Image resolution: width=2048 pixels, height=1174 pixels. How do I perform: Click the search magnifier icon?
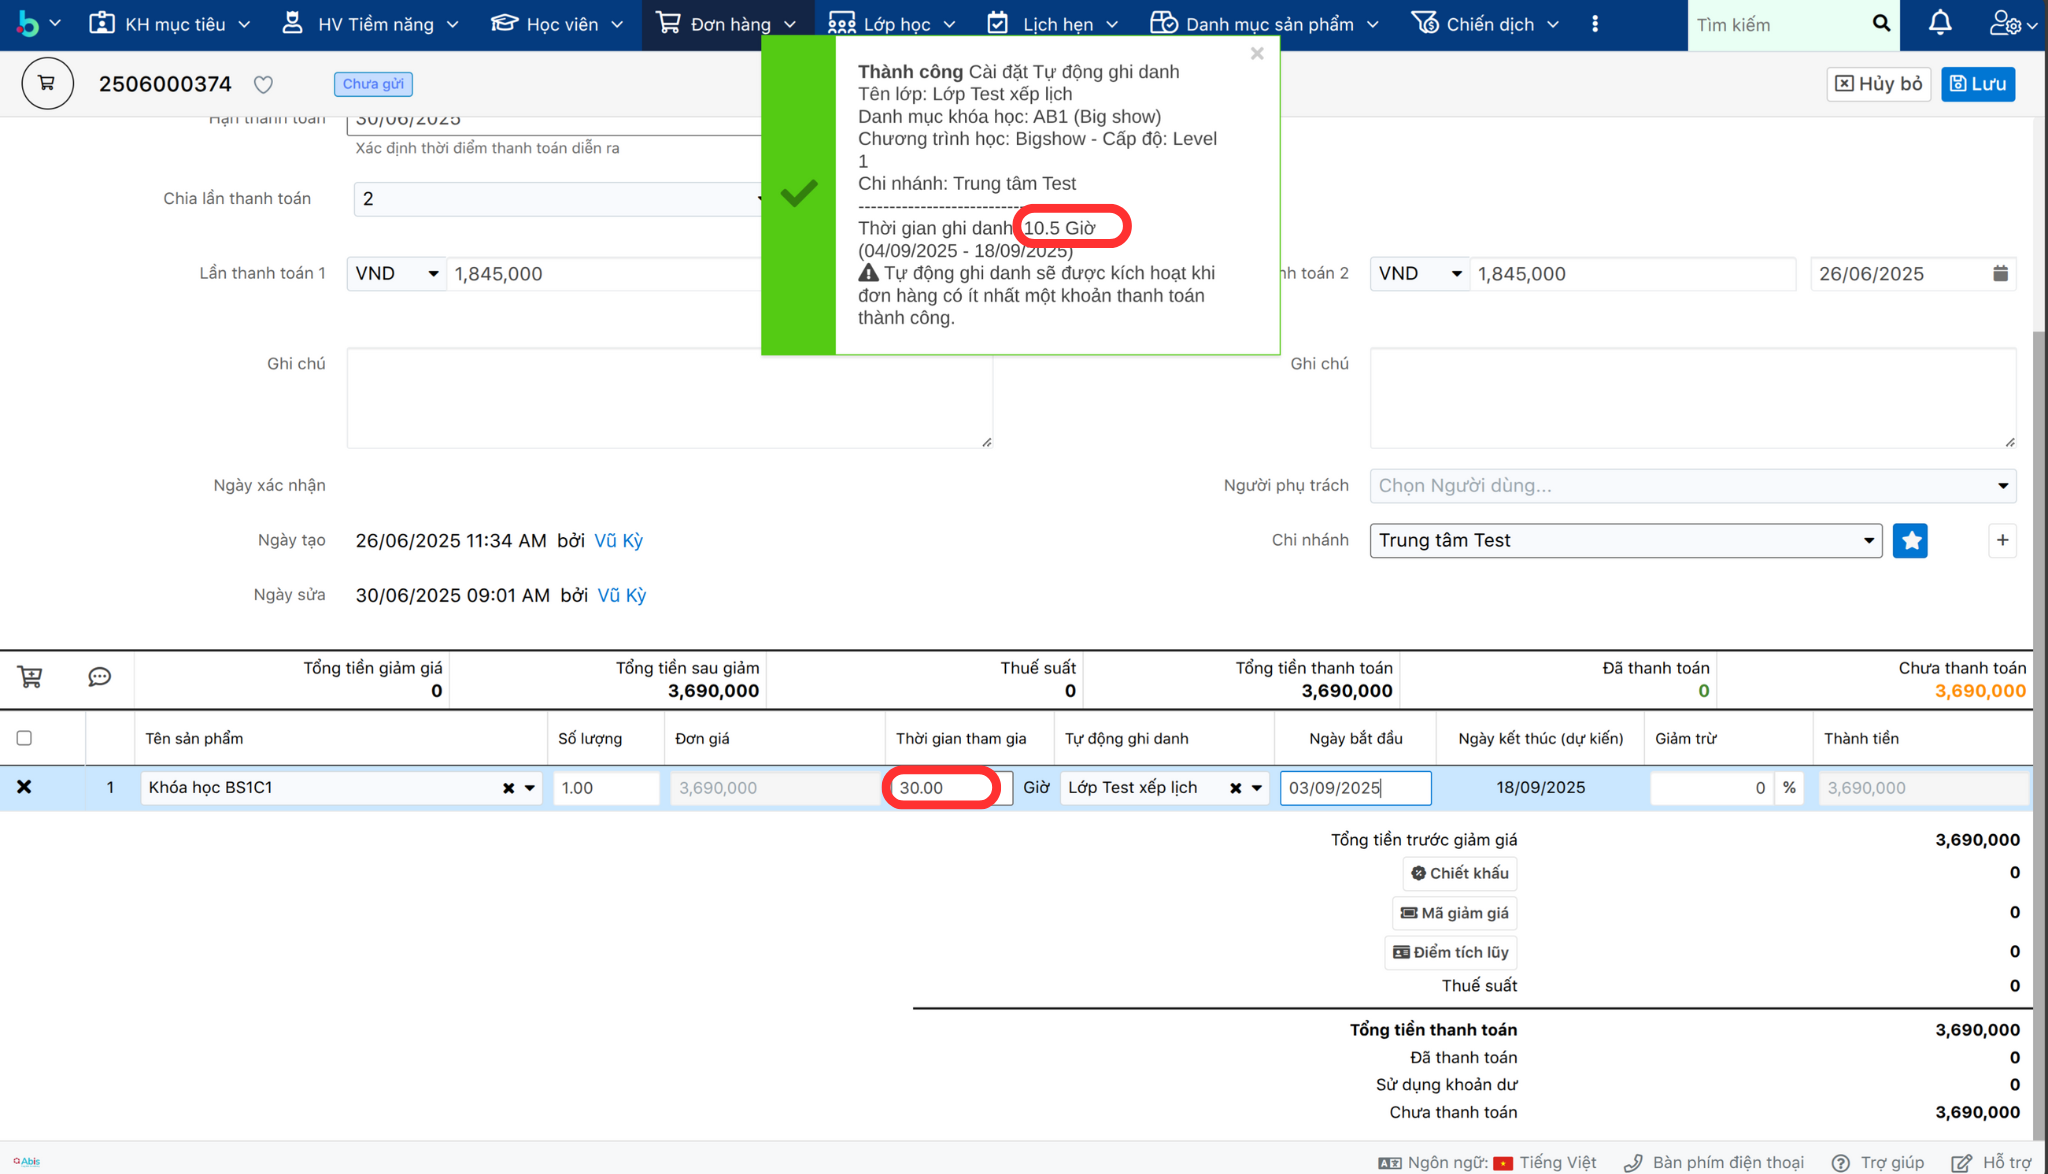[x=1881, y=24]
